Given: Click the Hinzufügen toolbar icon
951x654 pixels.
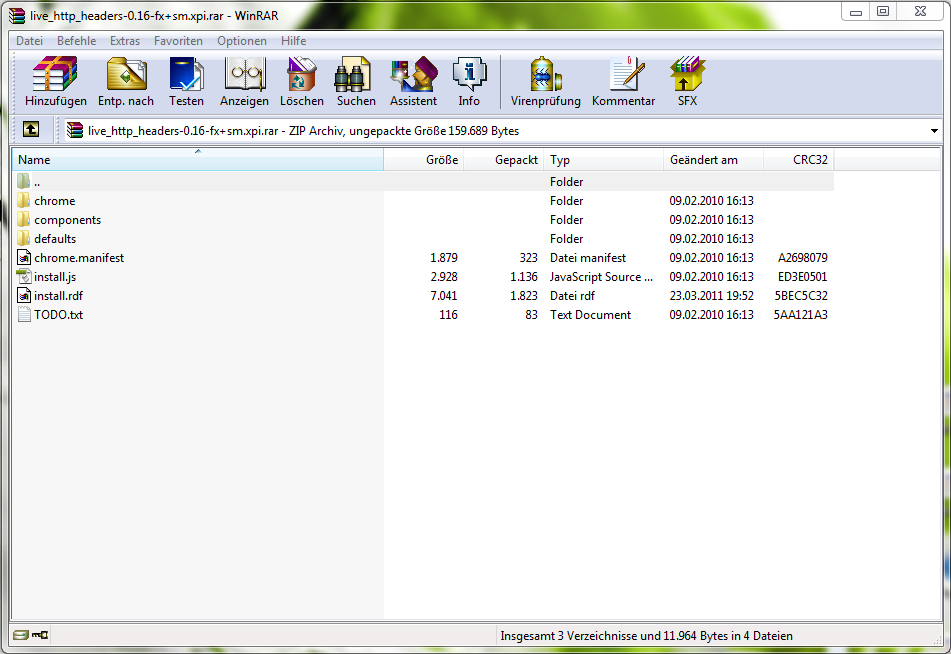Looking at the screenshot, I should click(55, 74).
